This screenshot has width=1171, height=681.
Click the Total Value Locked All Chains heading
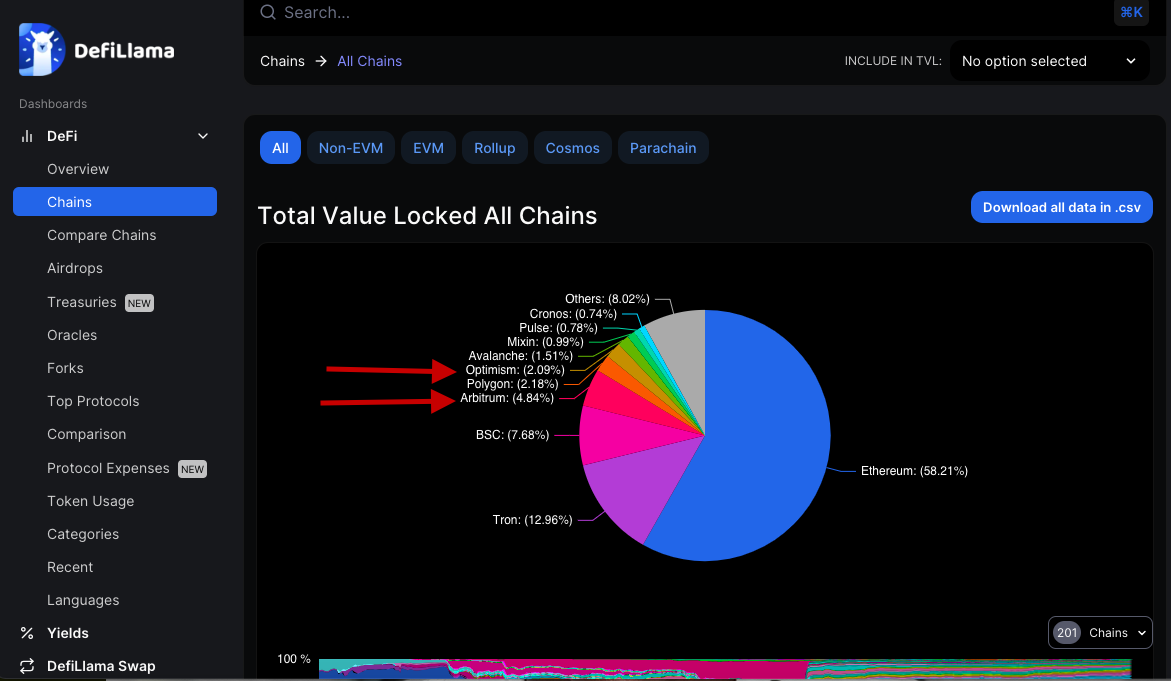tap(427, 216)
